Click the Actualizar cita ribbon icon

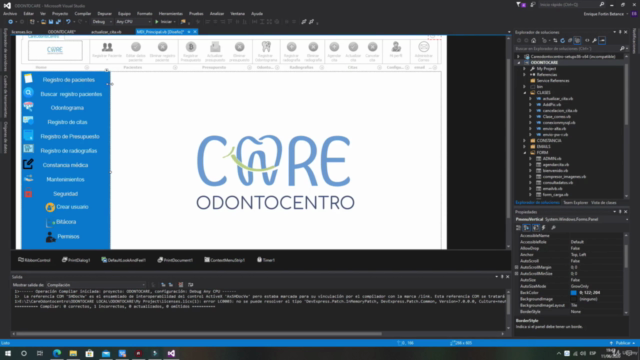click(x=353, y=47)
